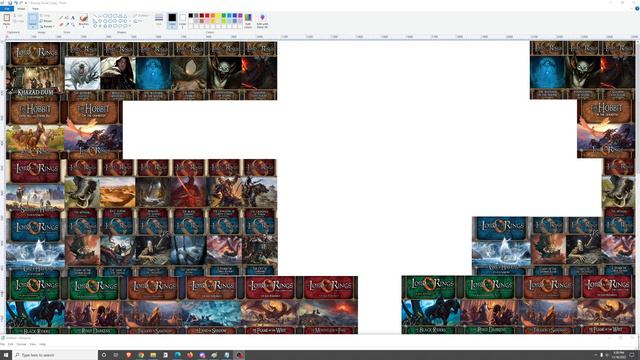Click the Redo arrow in Paint's title bar
Viewport: 640px width, 360px height.
point(21,3)
